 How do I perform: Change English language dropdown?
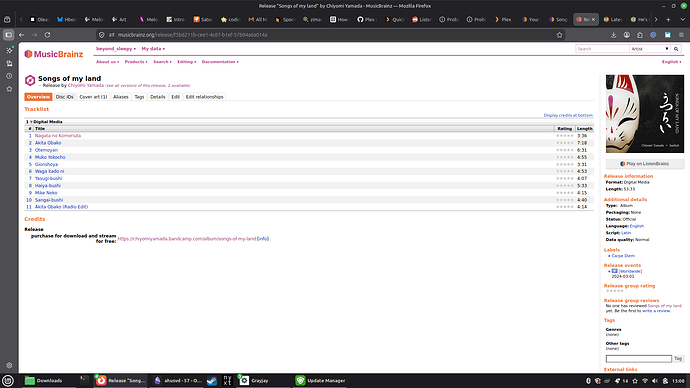coord(672,62)
